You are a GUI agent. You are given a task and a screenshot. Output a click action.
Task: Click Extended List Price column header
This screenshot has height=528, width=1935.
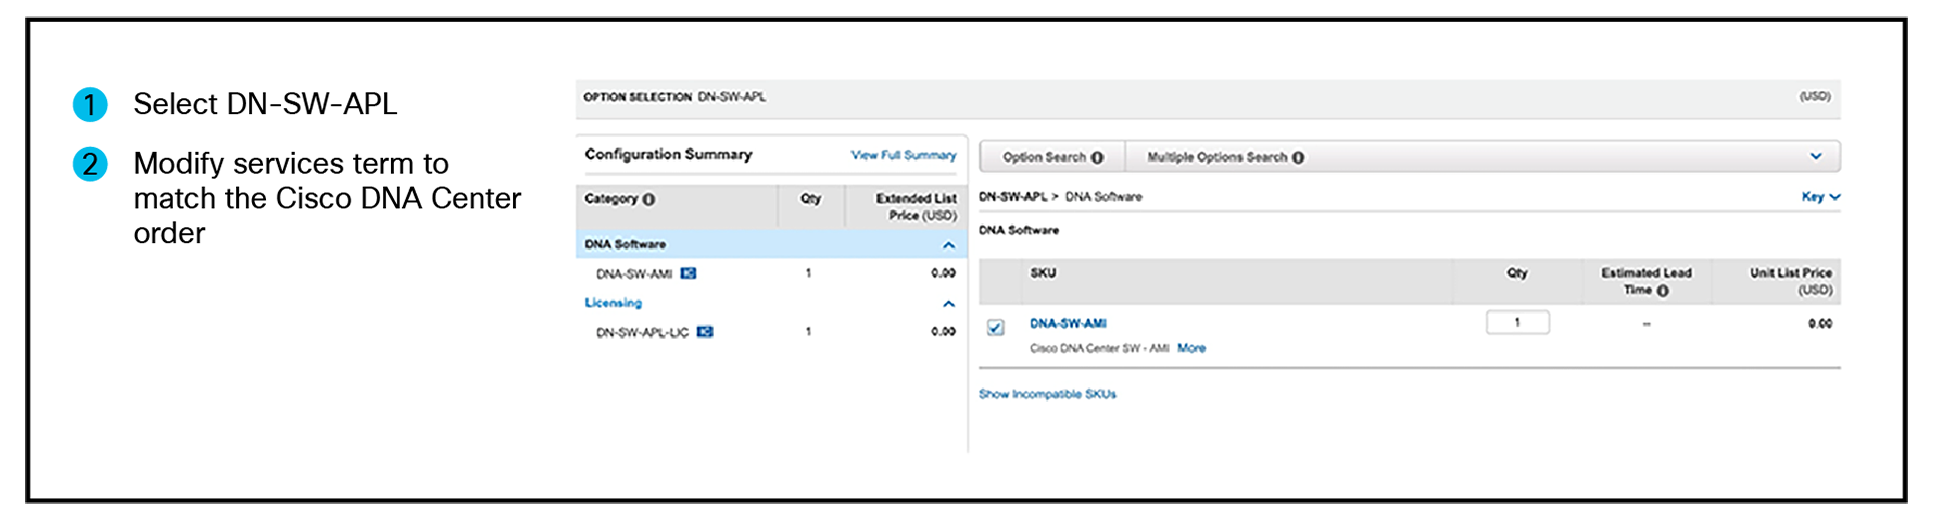[916, 207]
